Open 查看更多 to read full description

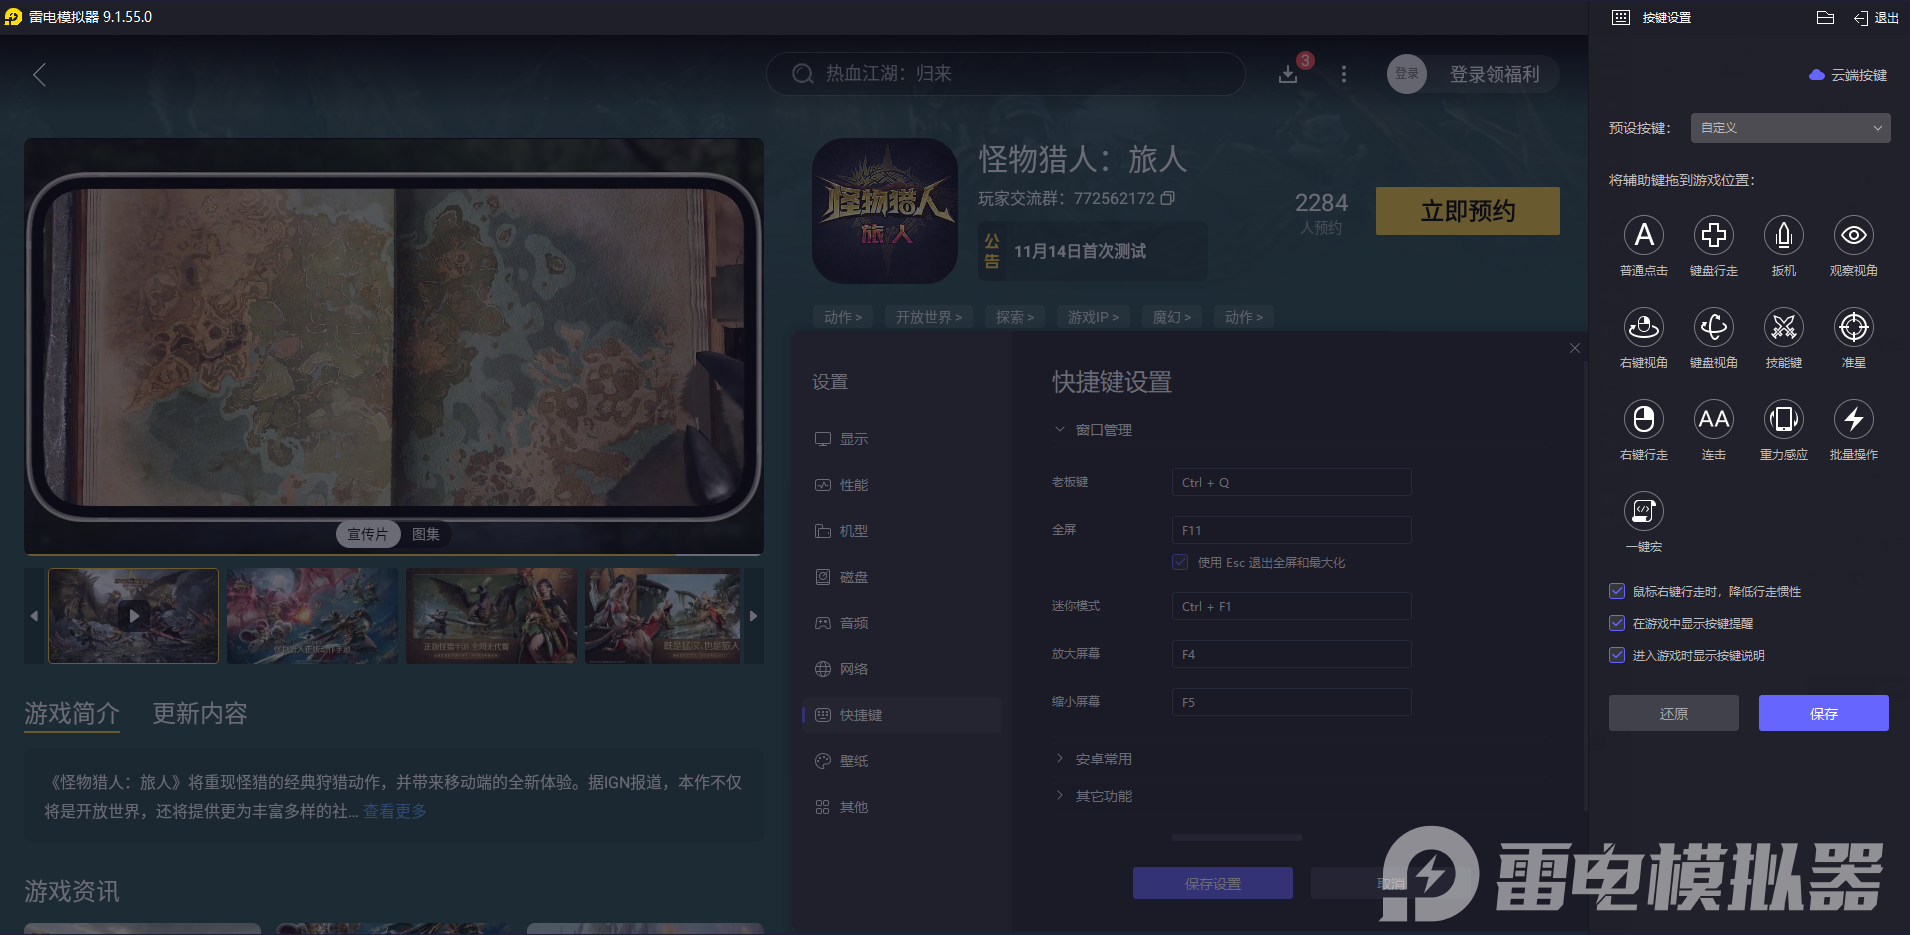coord(394,811)
